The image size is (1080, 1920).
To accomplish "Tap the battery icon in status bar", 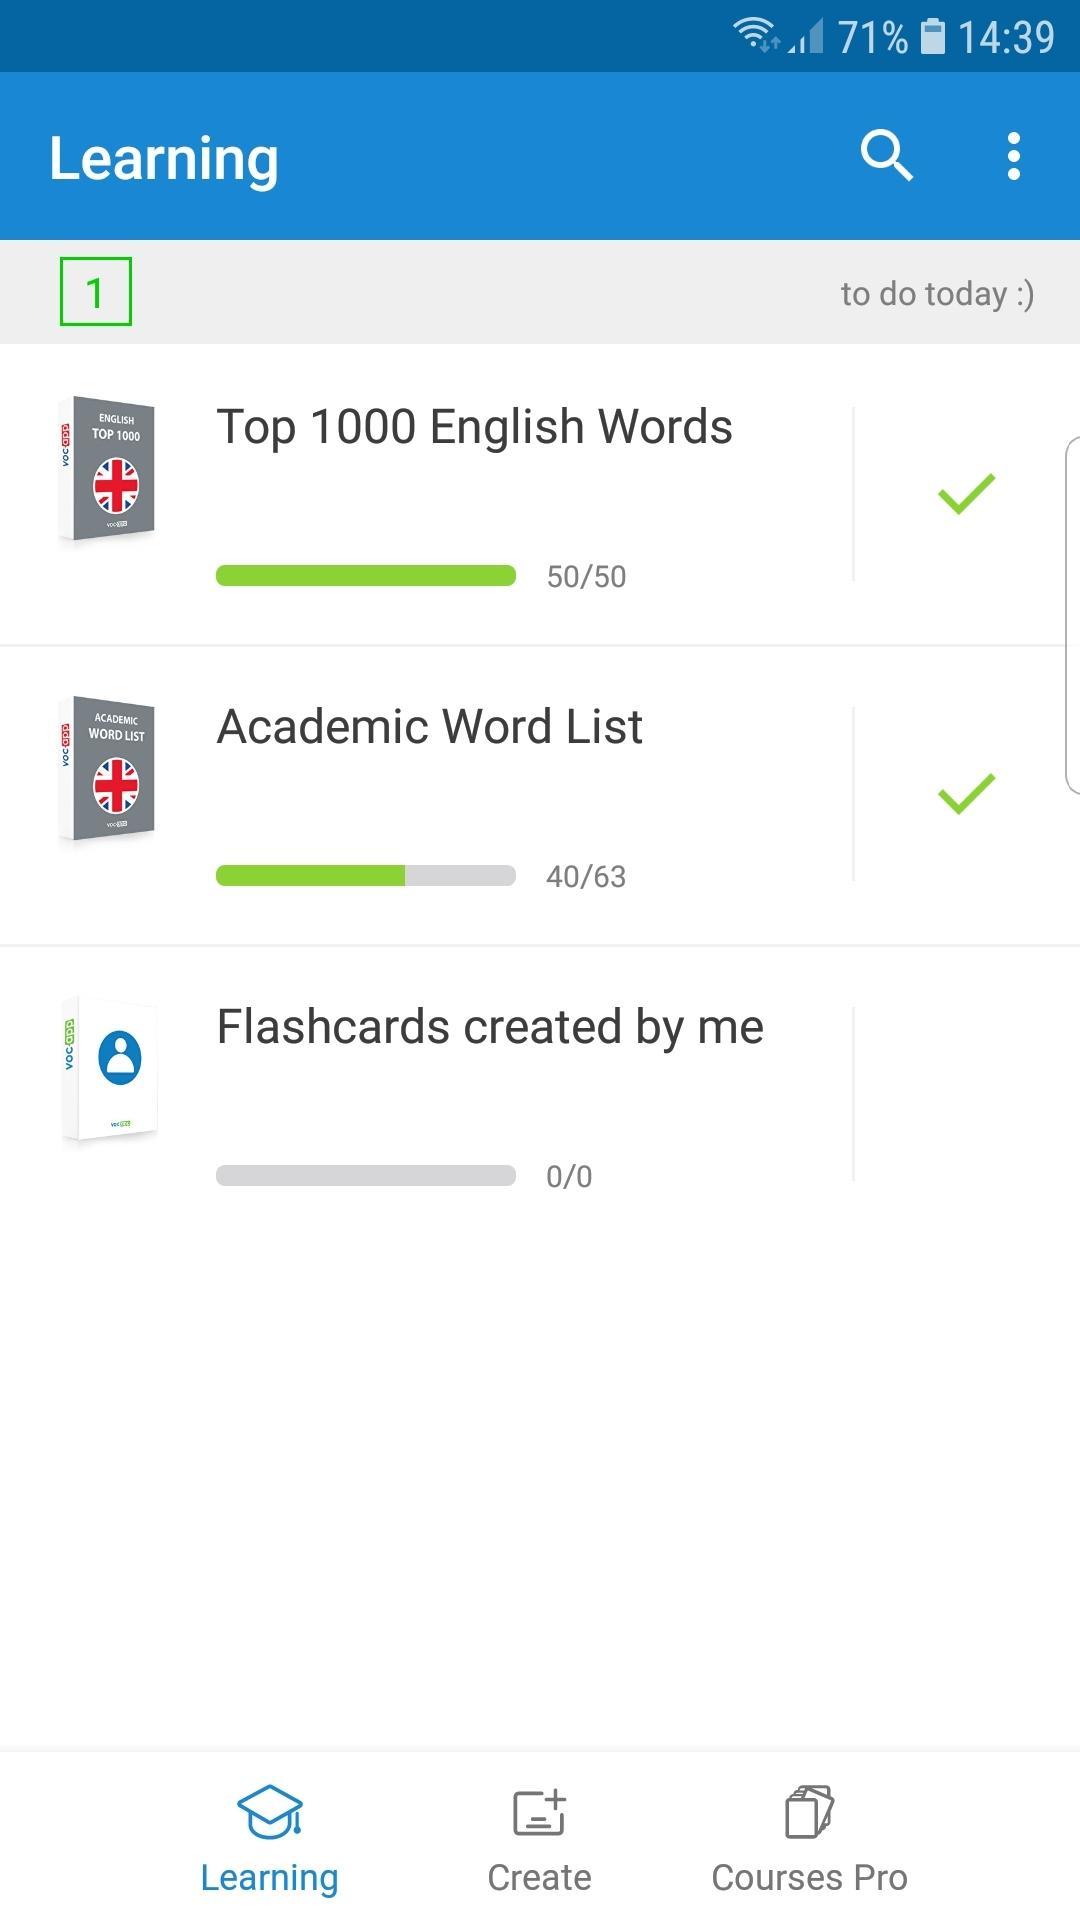I will [932, 37].
